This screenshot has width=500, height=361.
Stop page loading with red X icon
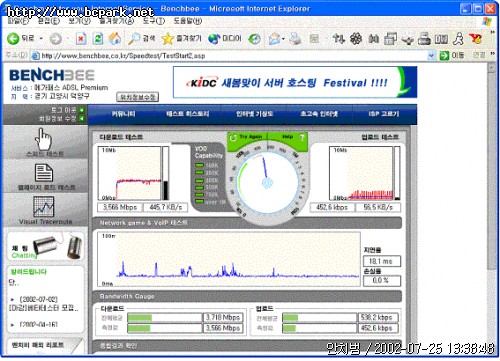(81, 39)
